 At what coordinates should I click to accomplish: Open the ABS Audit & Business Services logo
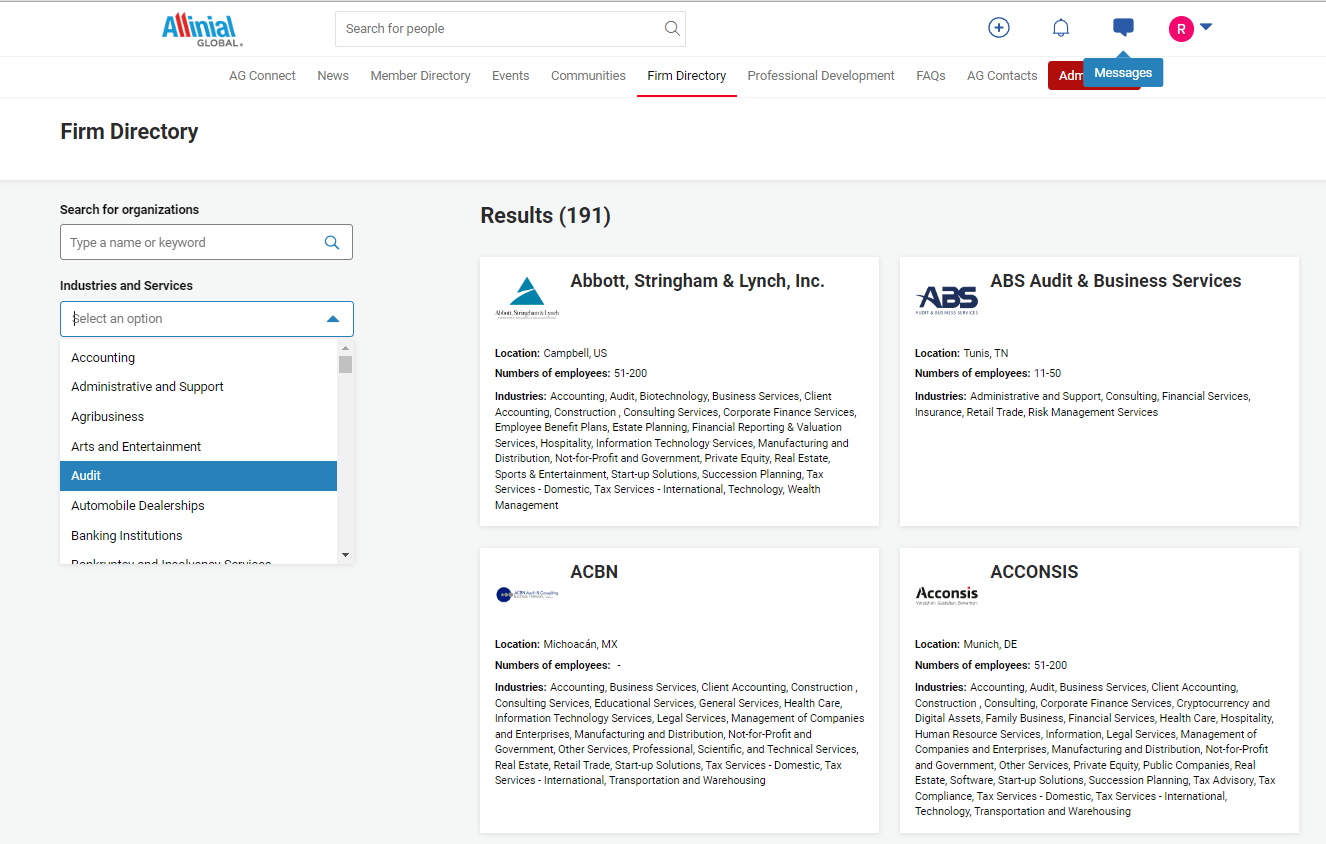pos(947,300)
